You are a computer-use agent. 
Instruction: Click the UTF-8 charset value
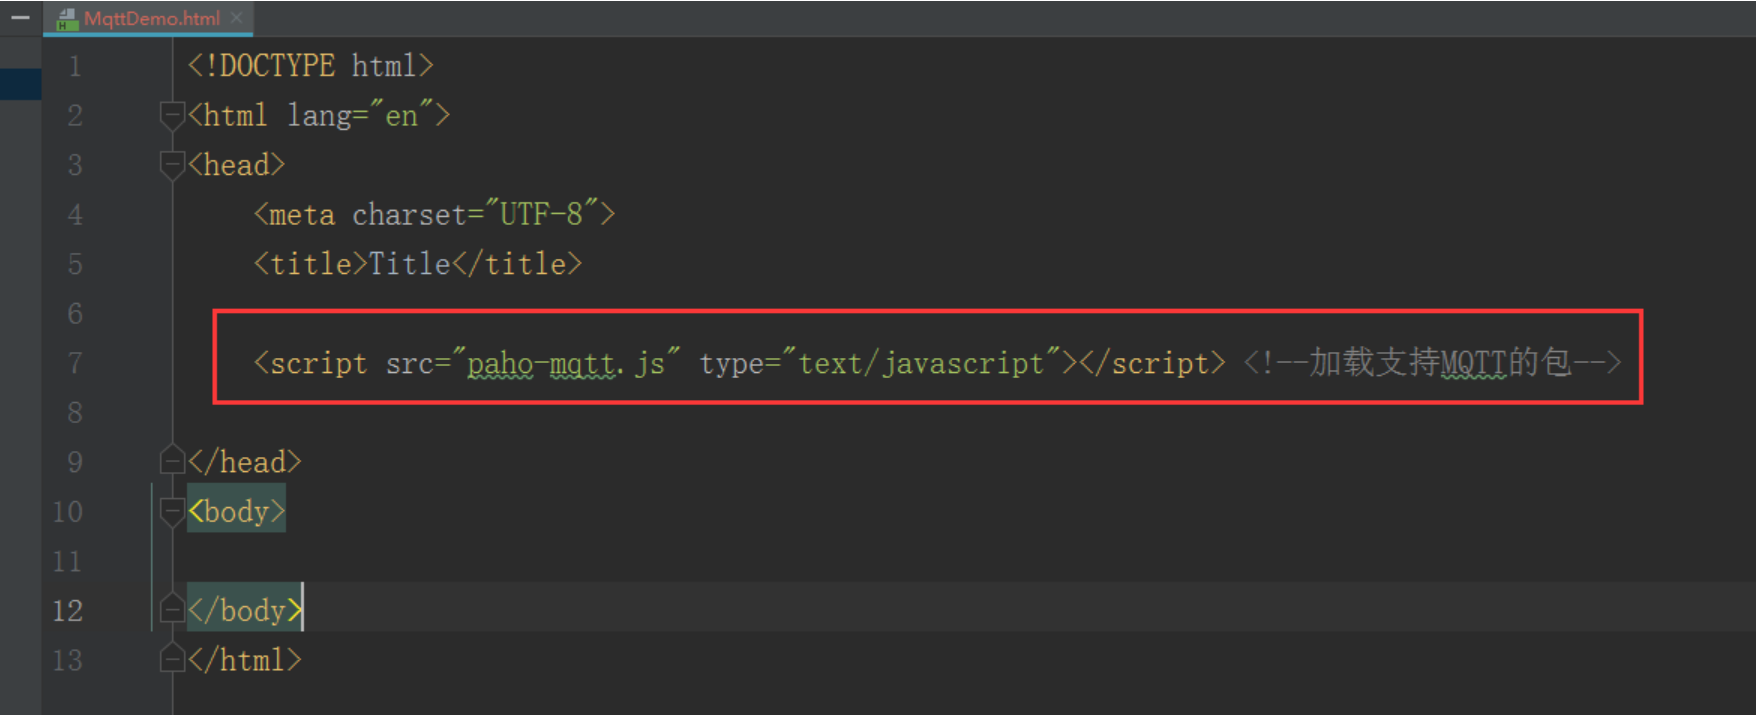tap(541, 214)
